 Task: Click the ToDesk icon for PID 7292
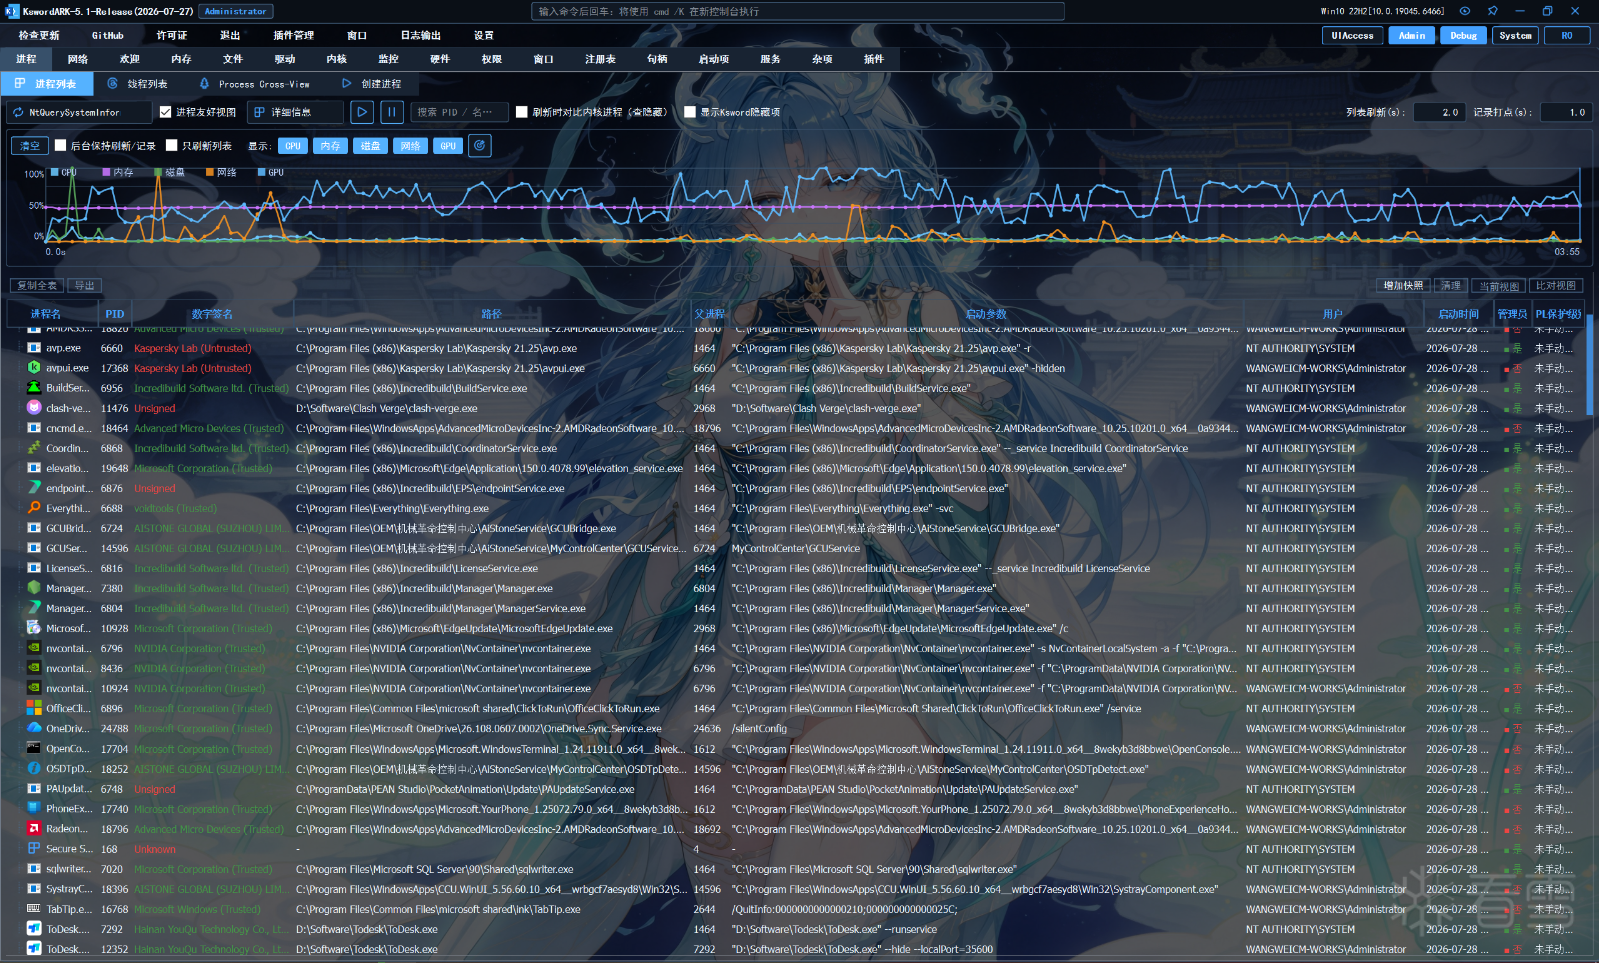[x=34, y=929]
